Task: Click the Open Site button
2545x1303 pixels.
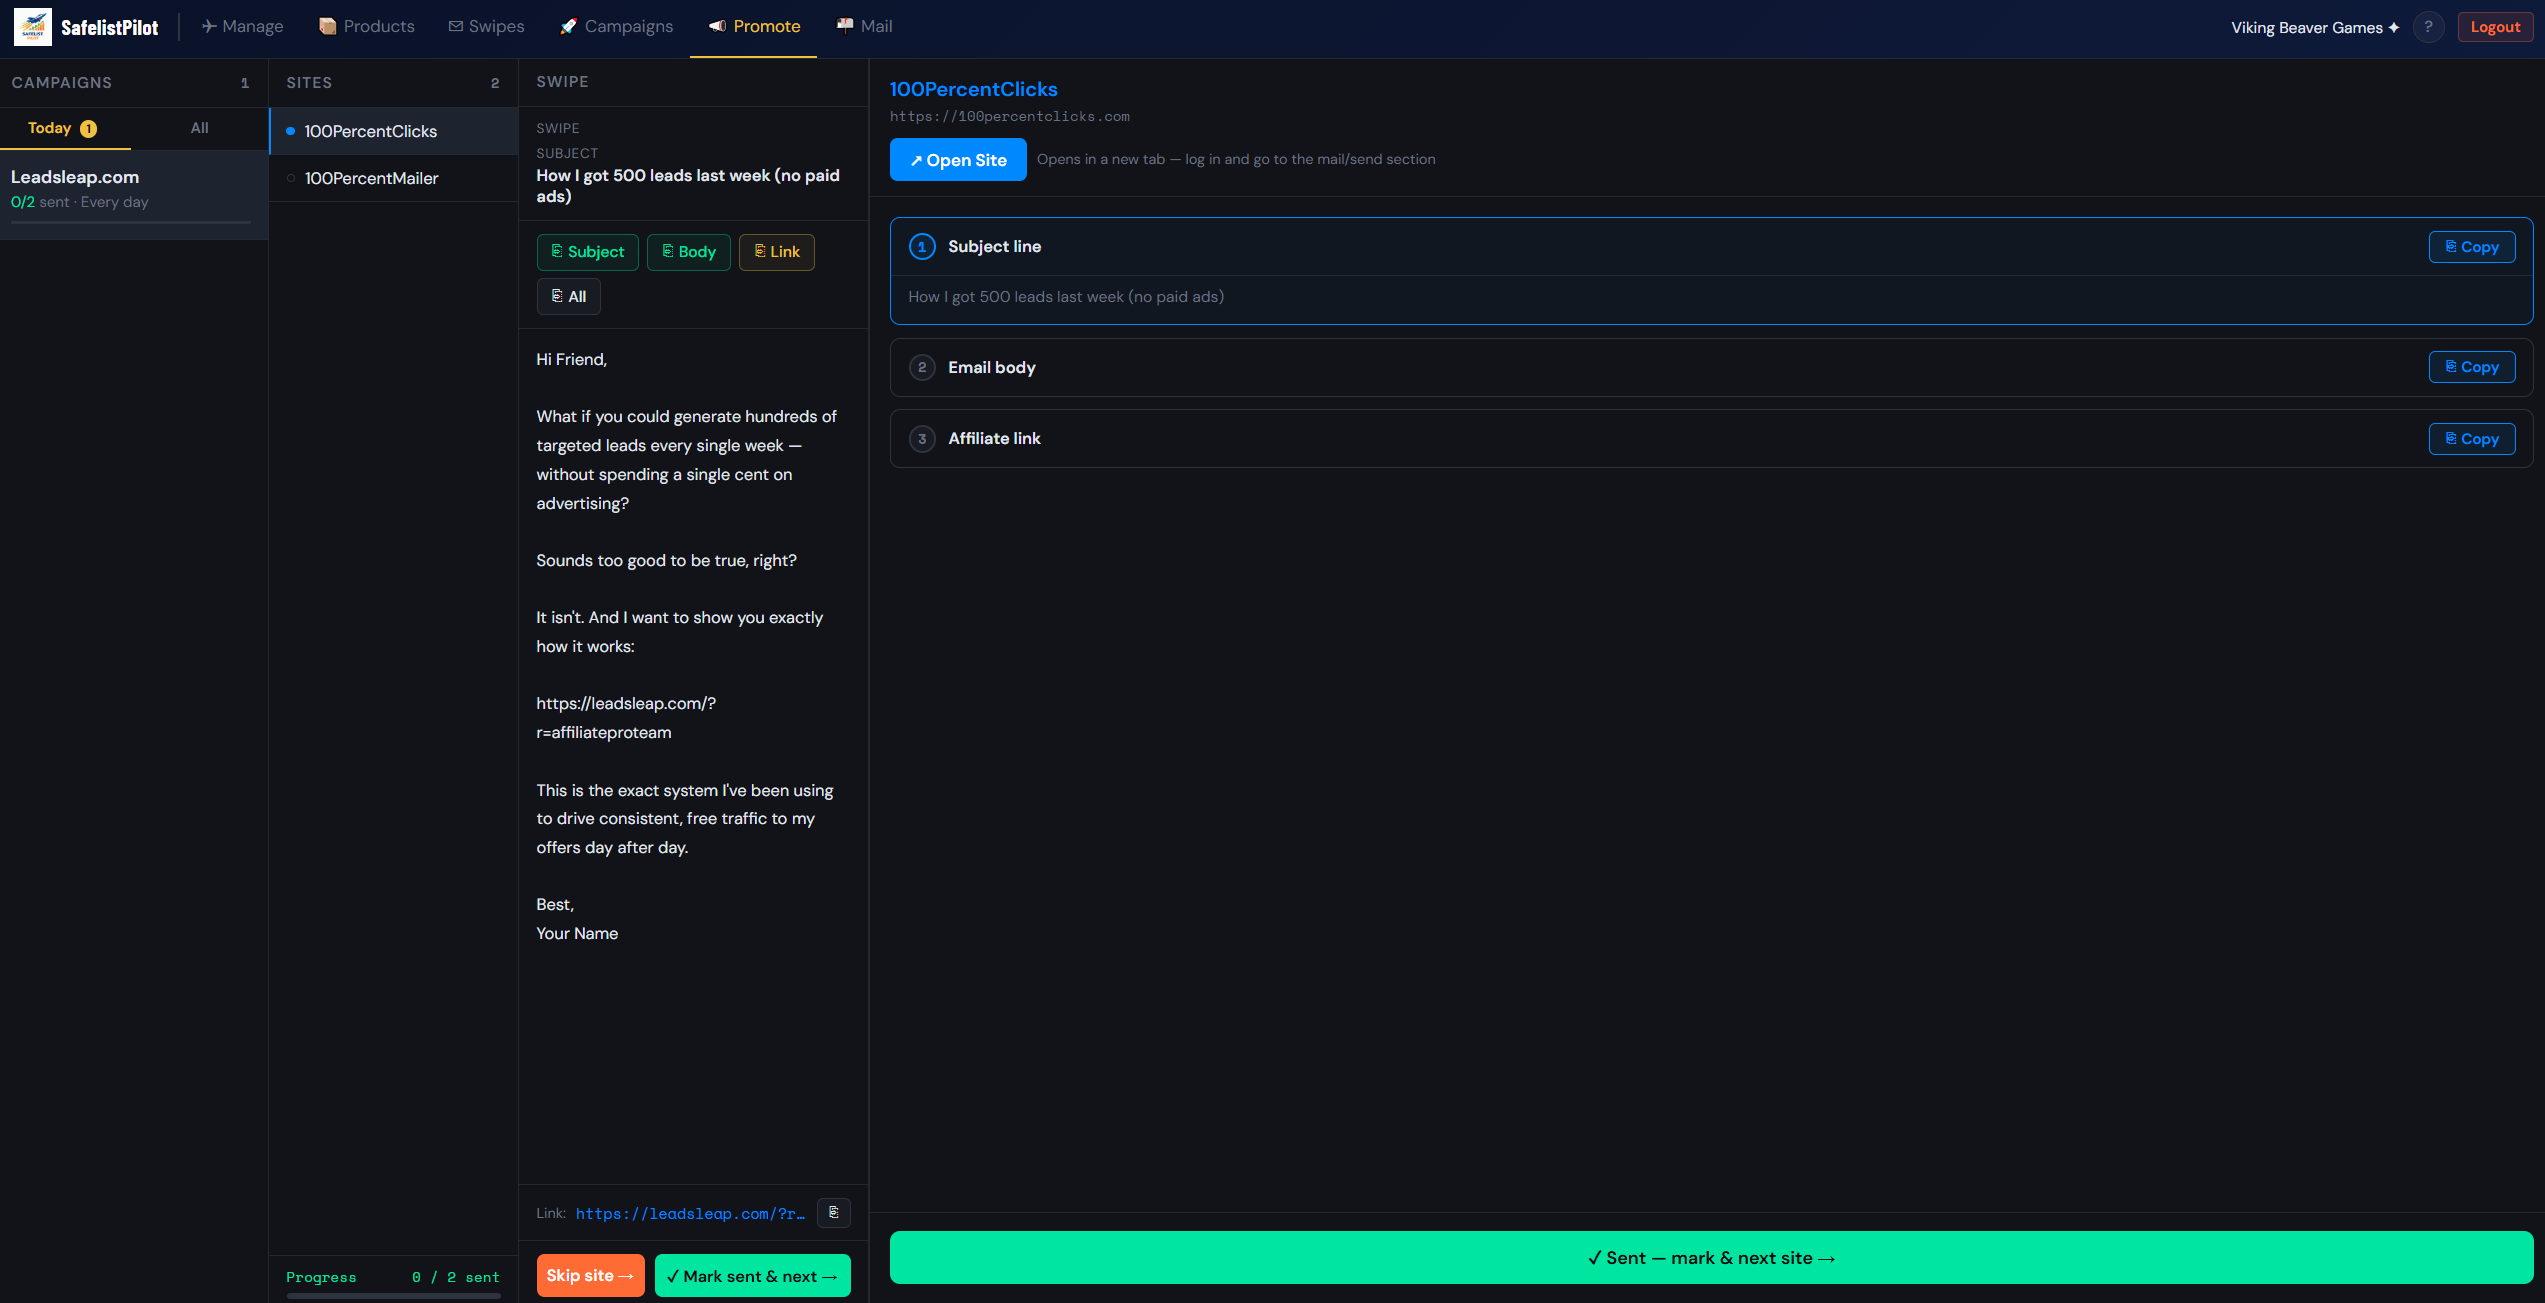Action: pyautogui.click(x=957, y=160)
